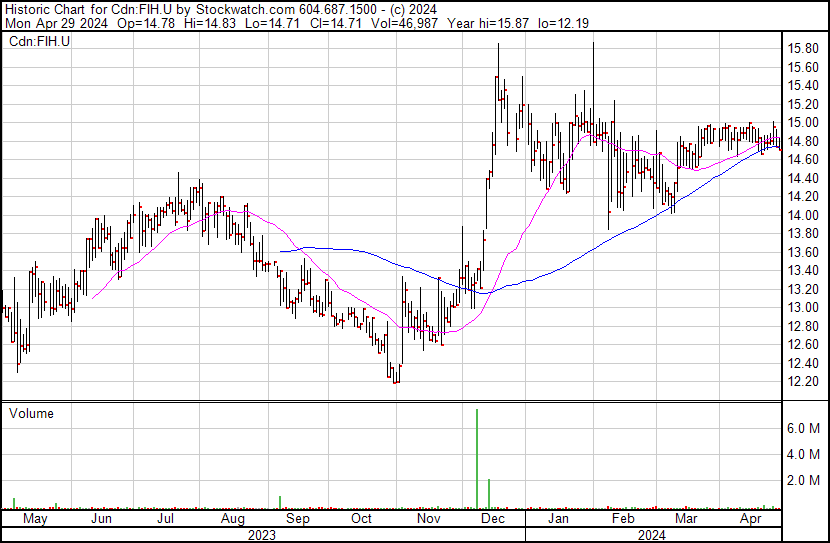Viewport: 830px width, 543px height.
Task: Select the 12.20 price axis label
Action: 804,382
